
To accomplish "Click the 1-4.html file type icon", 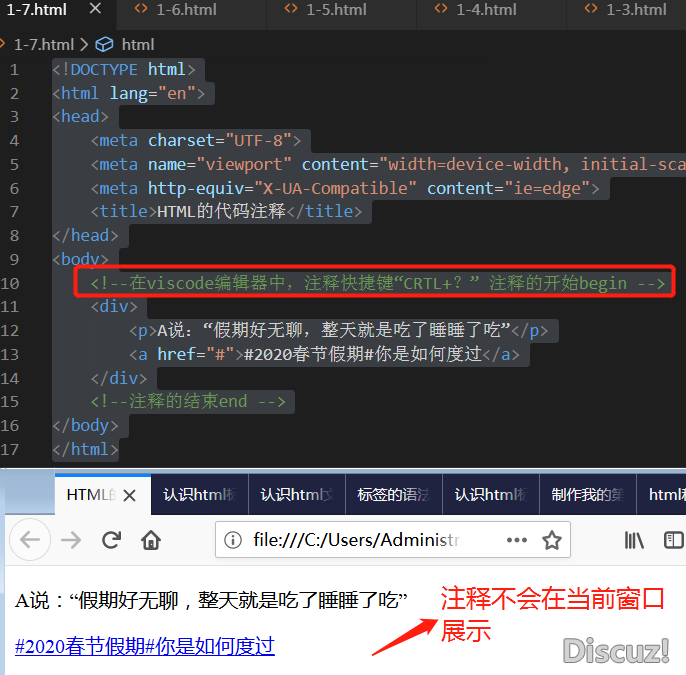I will 441,9.
